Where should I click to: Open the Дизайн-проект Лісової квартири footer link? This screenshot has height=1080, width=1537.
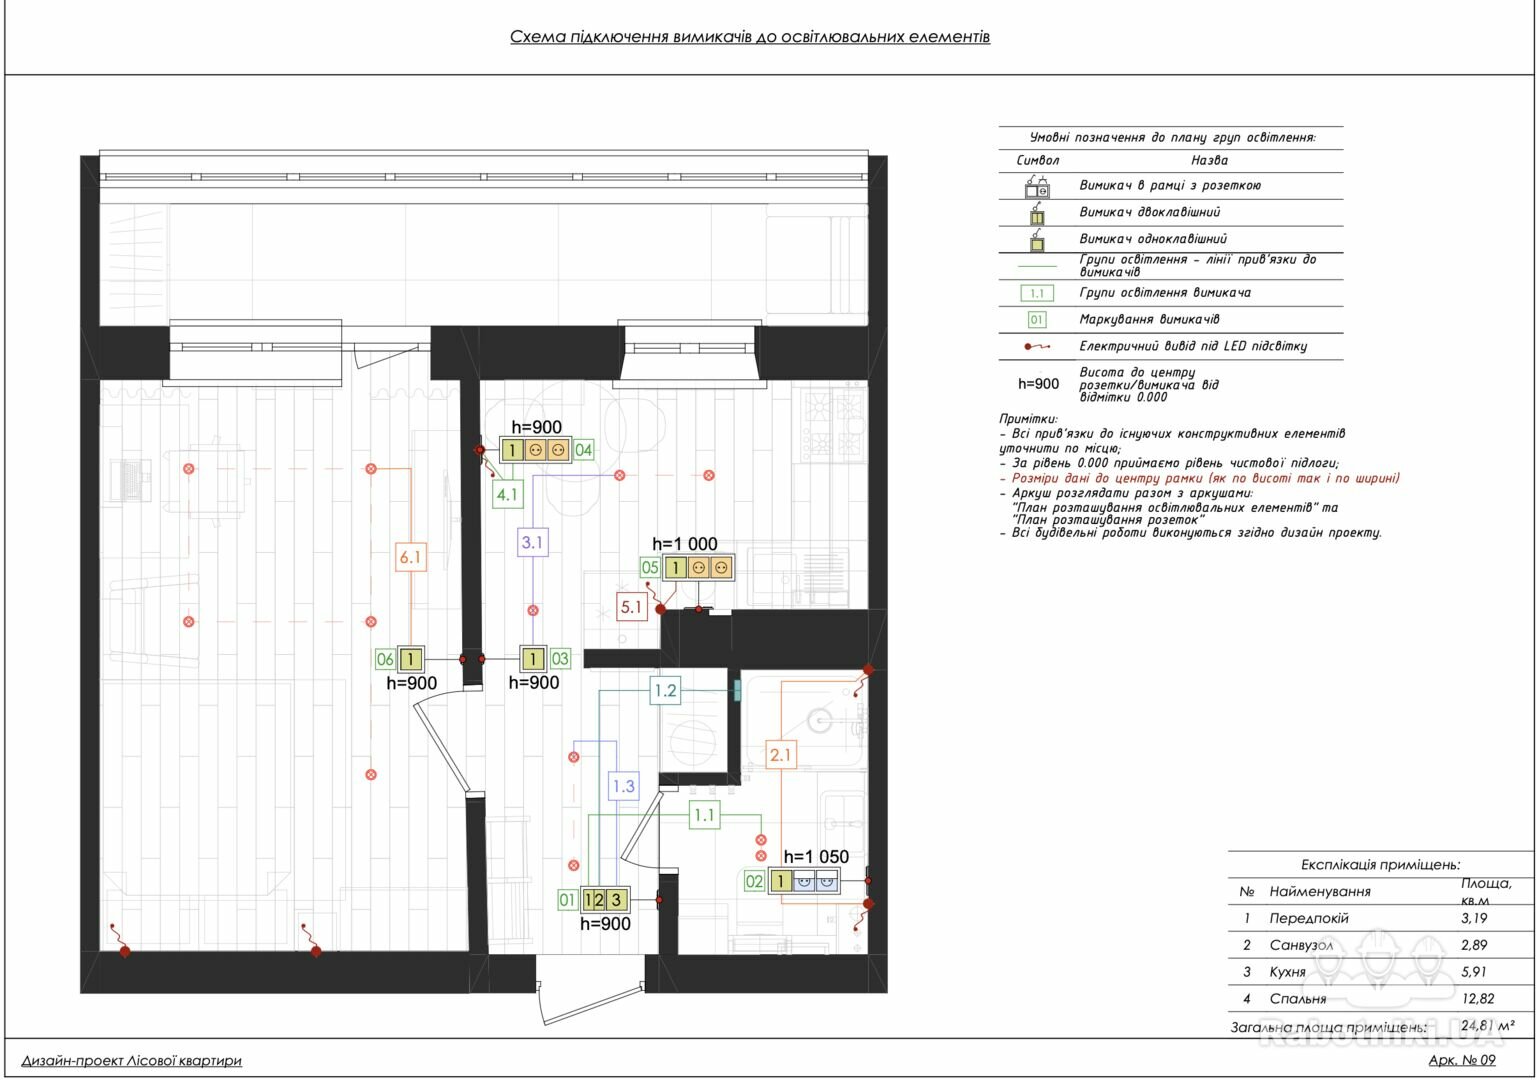click(131, 1060)
